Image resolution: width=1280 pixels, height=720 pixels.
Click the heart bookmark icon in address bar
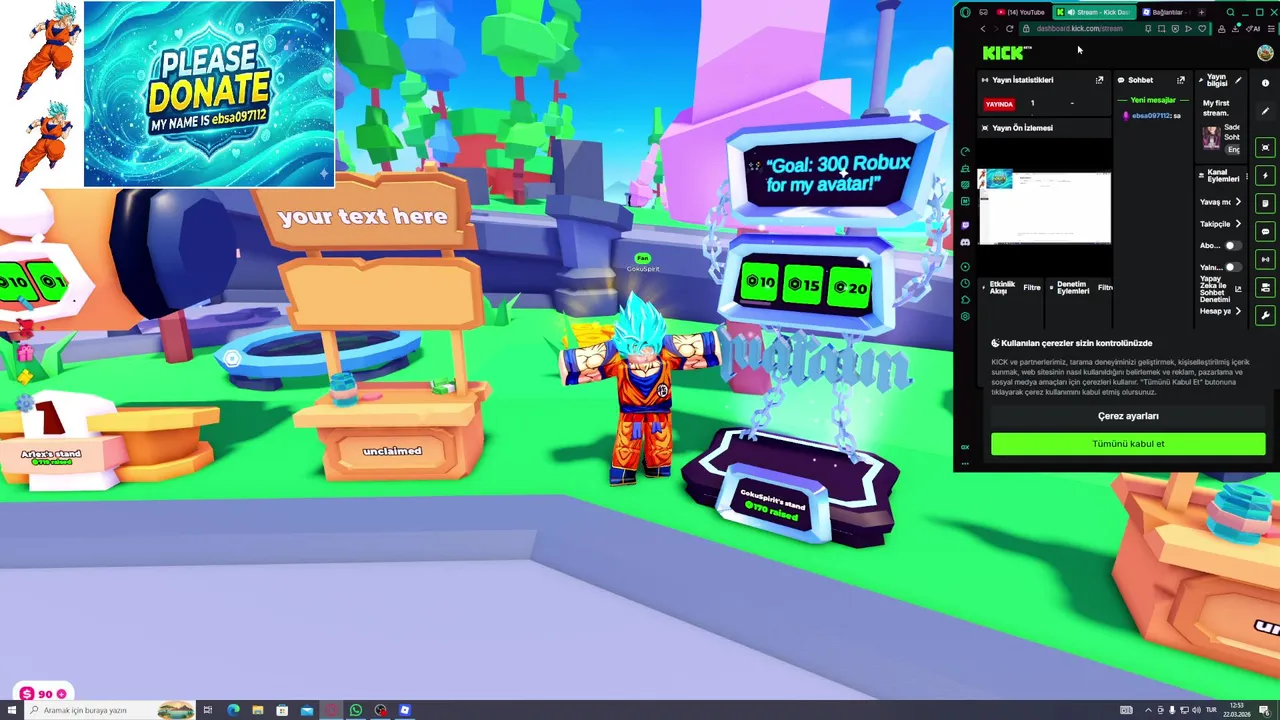click(x=1202, y=28)
